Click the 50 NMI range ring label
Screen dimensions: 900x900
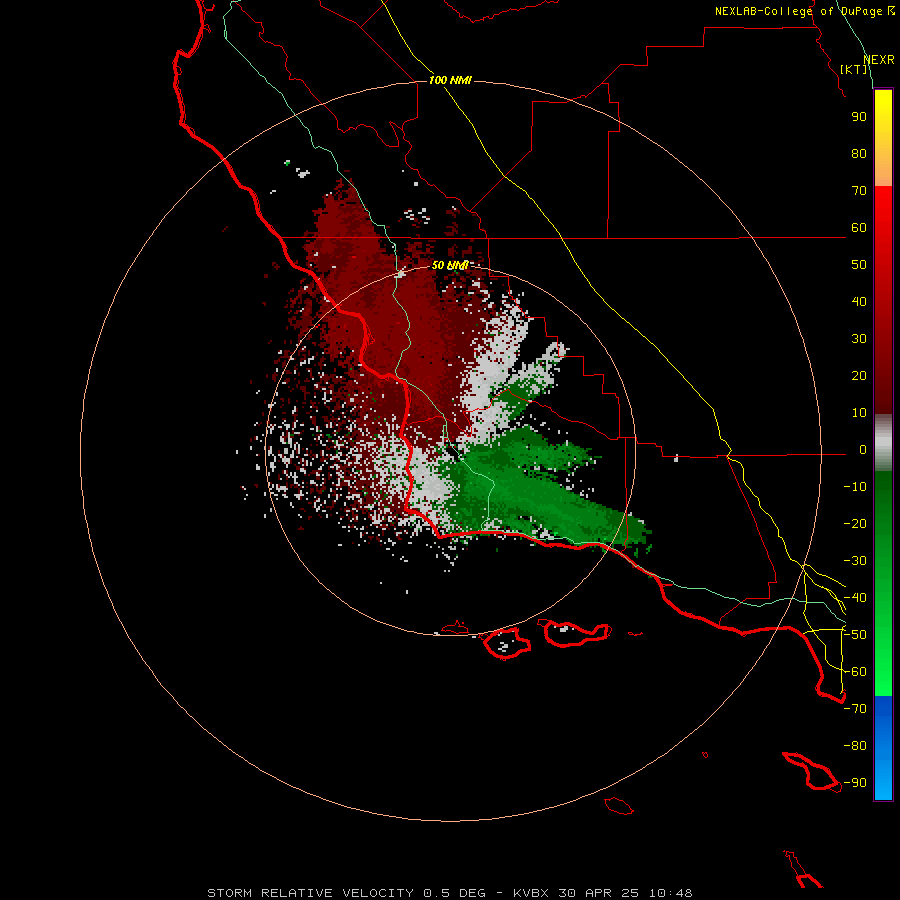[450, 265]
